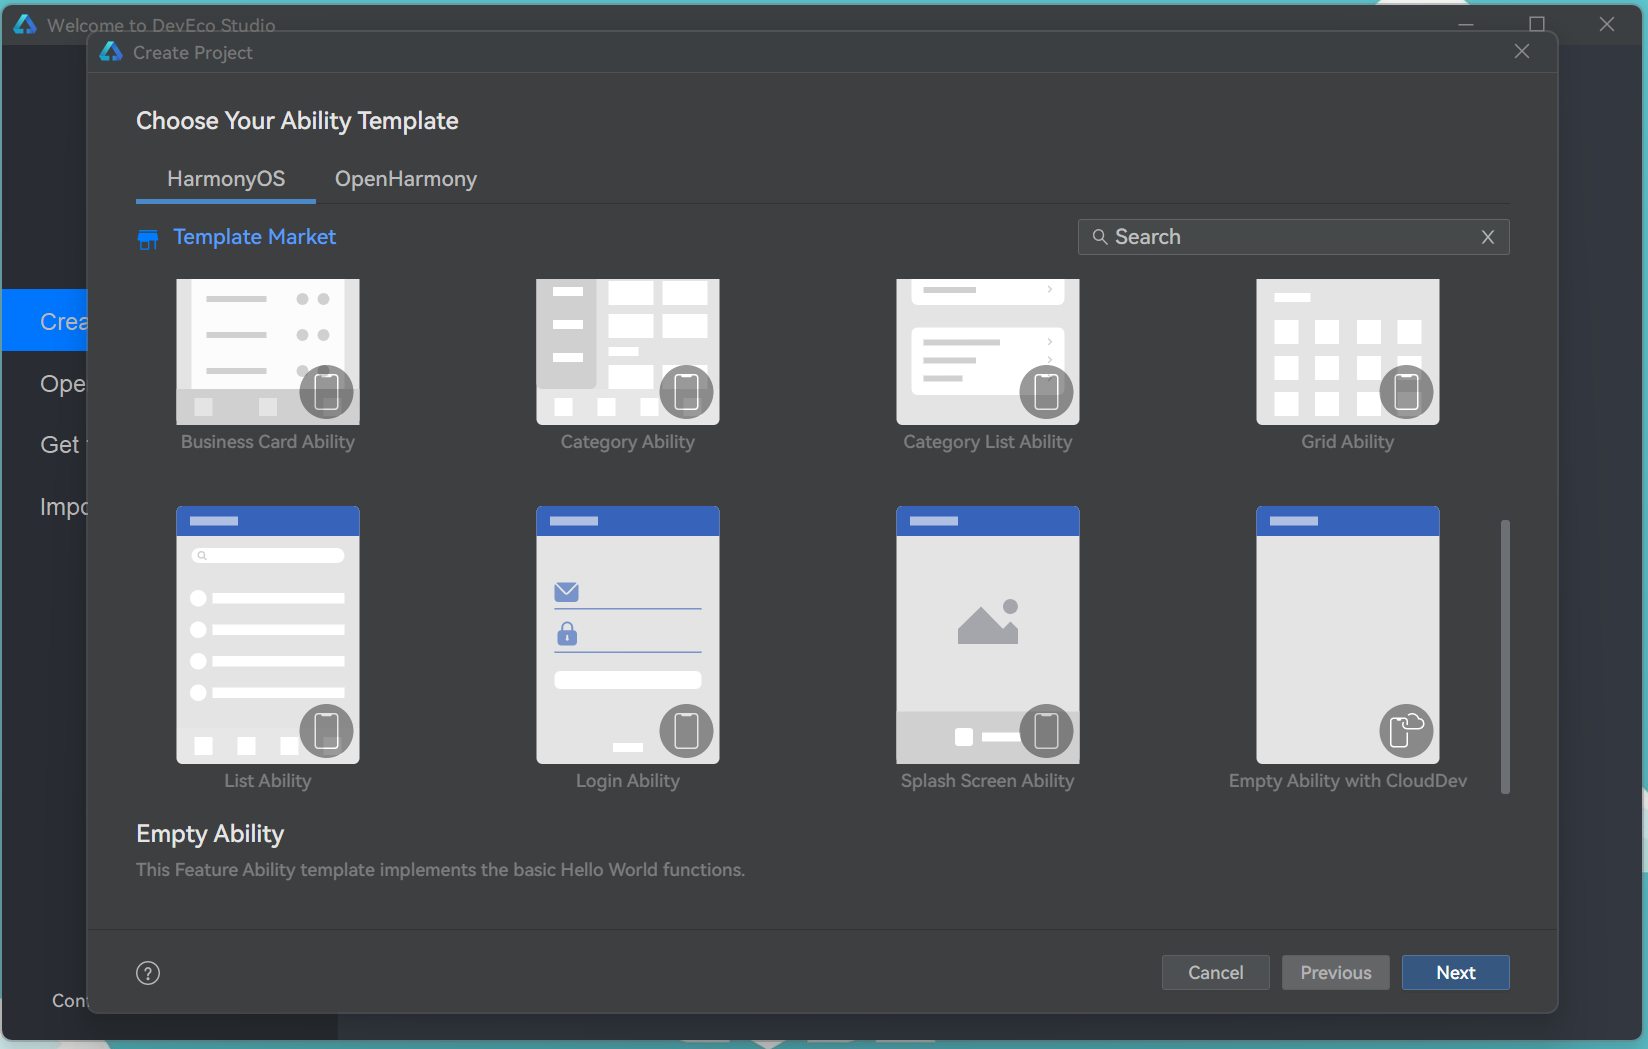Click the Empty Ability description heading
1648x1049 pixels.
(x=210, y=834)
